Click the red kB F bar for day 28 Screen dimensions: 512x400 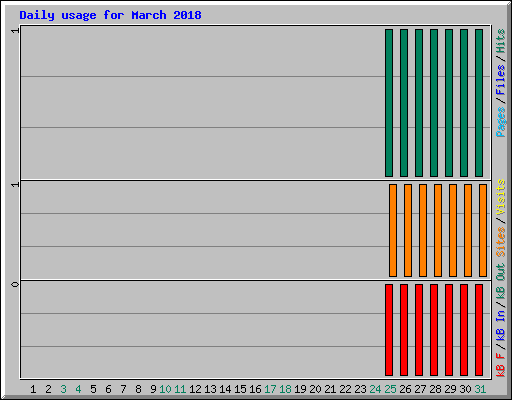pos(434,330)
